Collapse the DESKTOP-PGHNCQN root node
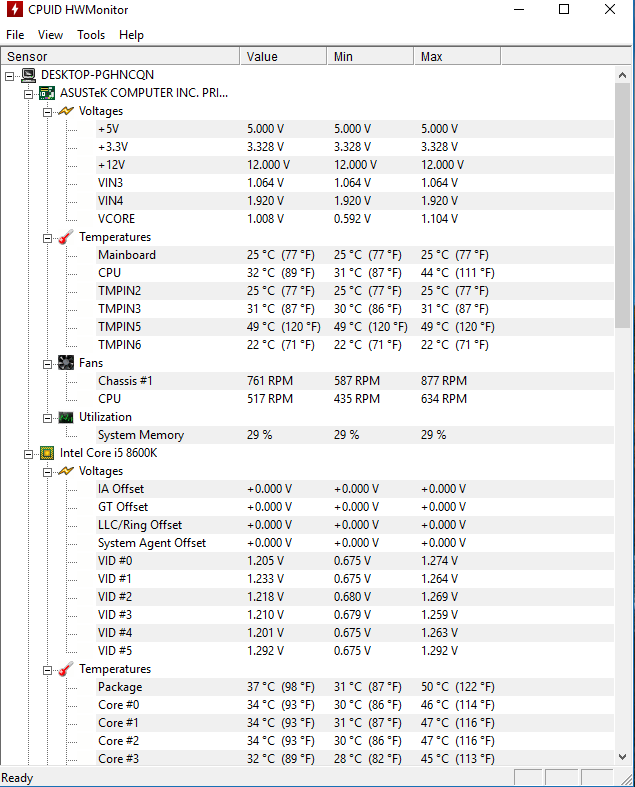The height and width of the screenshot is (787, 635). [x=10, y=76]
